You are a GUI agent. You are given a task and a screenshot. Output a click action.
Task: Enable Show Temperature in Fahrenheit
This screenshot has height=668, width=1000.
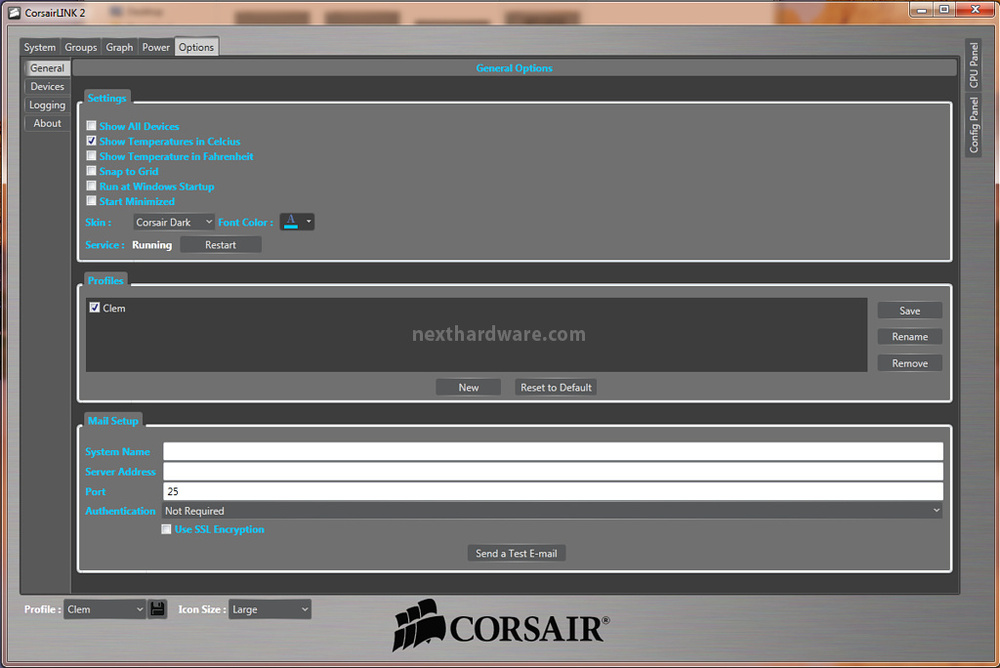tap(91, 156)
